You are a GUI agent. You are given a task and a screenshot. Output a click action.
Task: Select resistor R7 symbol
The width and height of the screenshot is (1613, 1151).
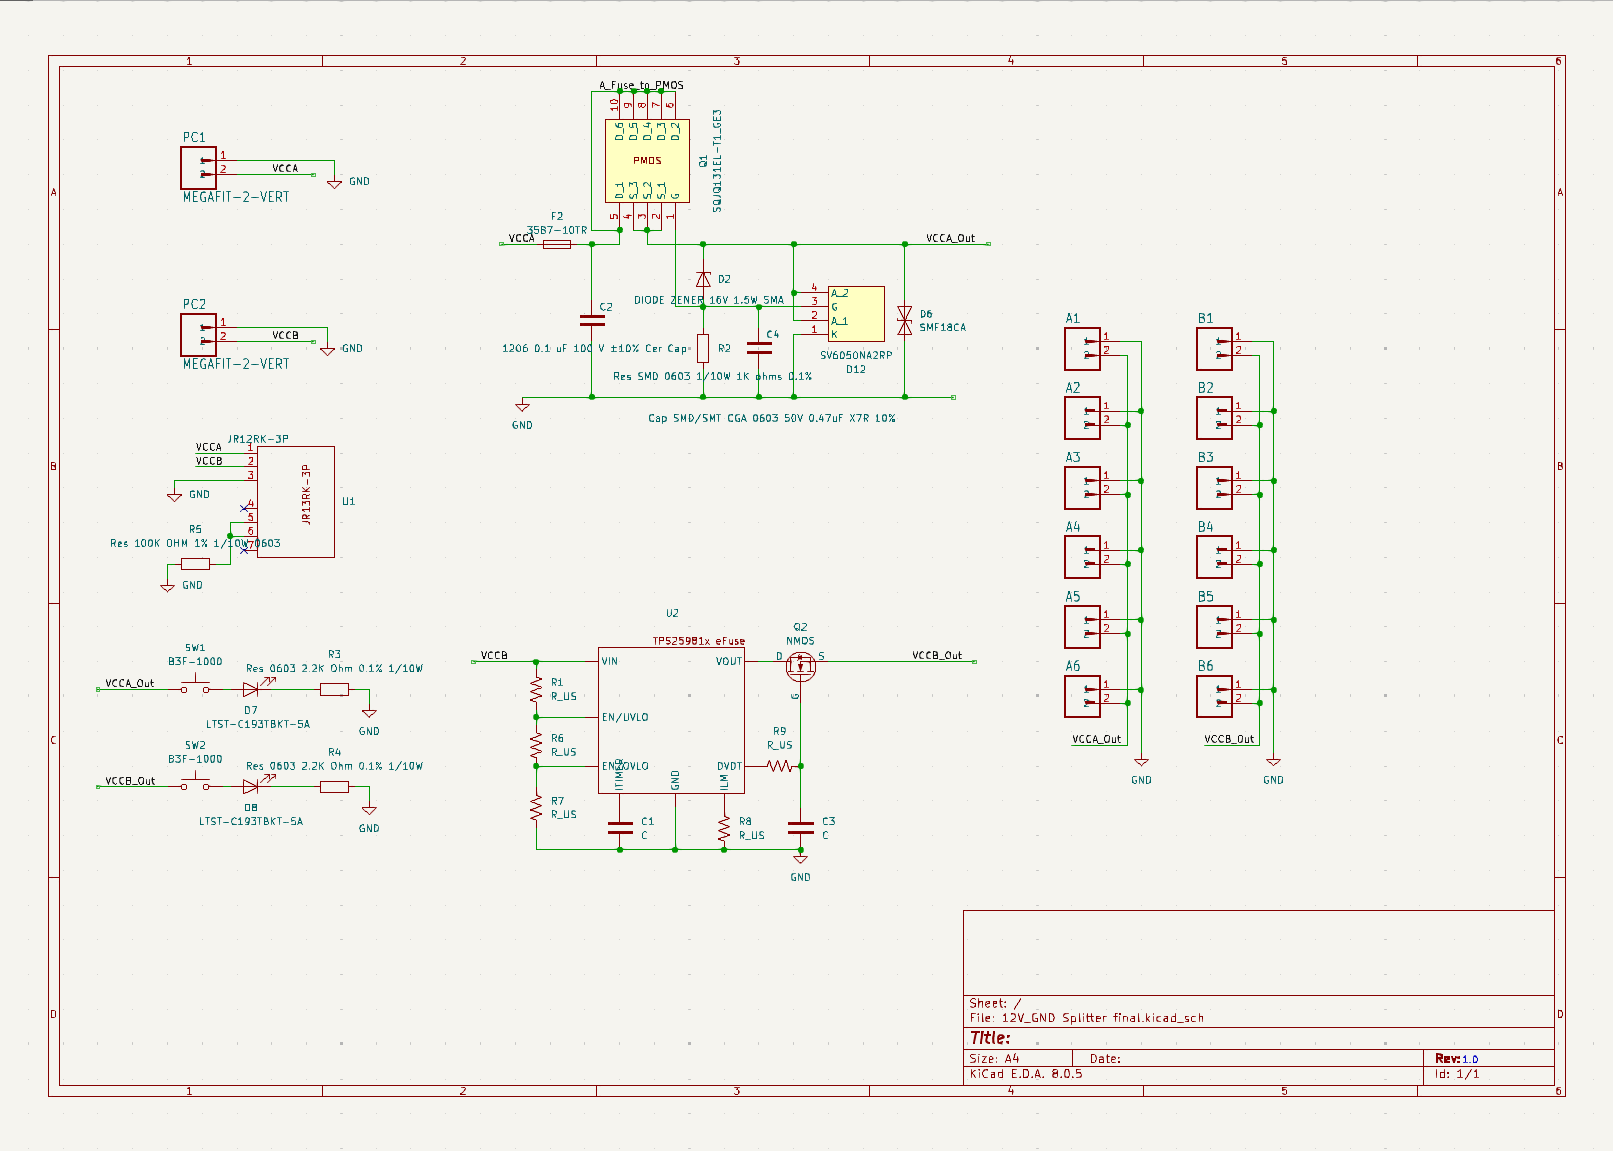click(537, 808)
